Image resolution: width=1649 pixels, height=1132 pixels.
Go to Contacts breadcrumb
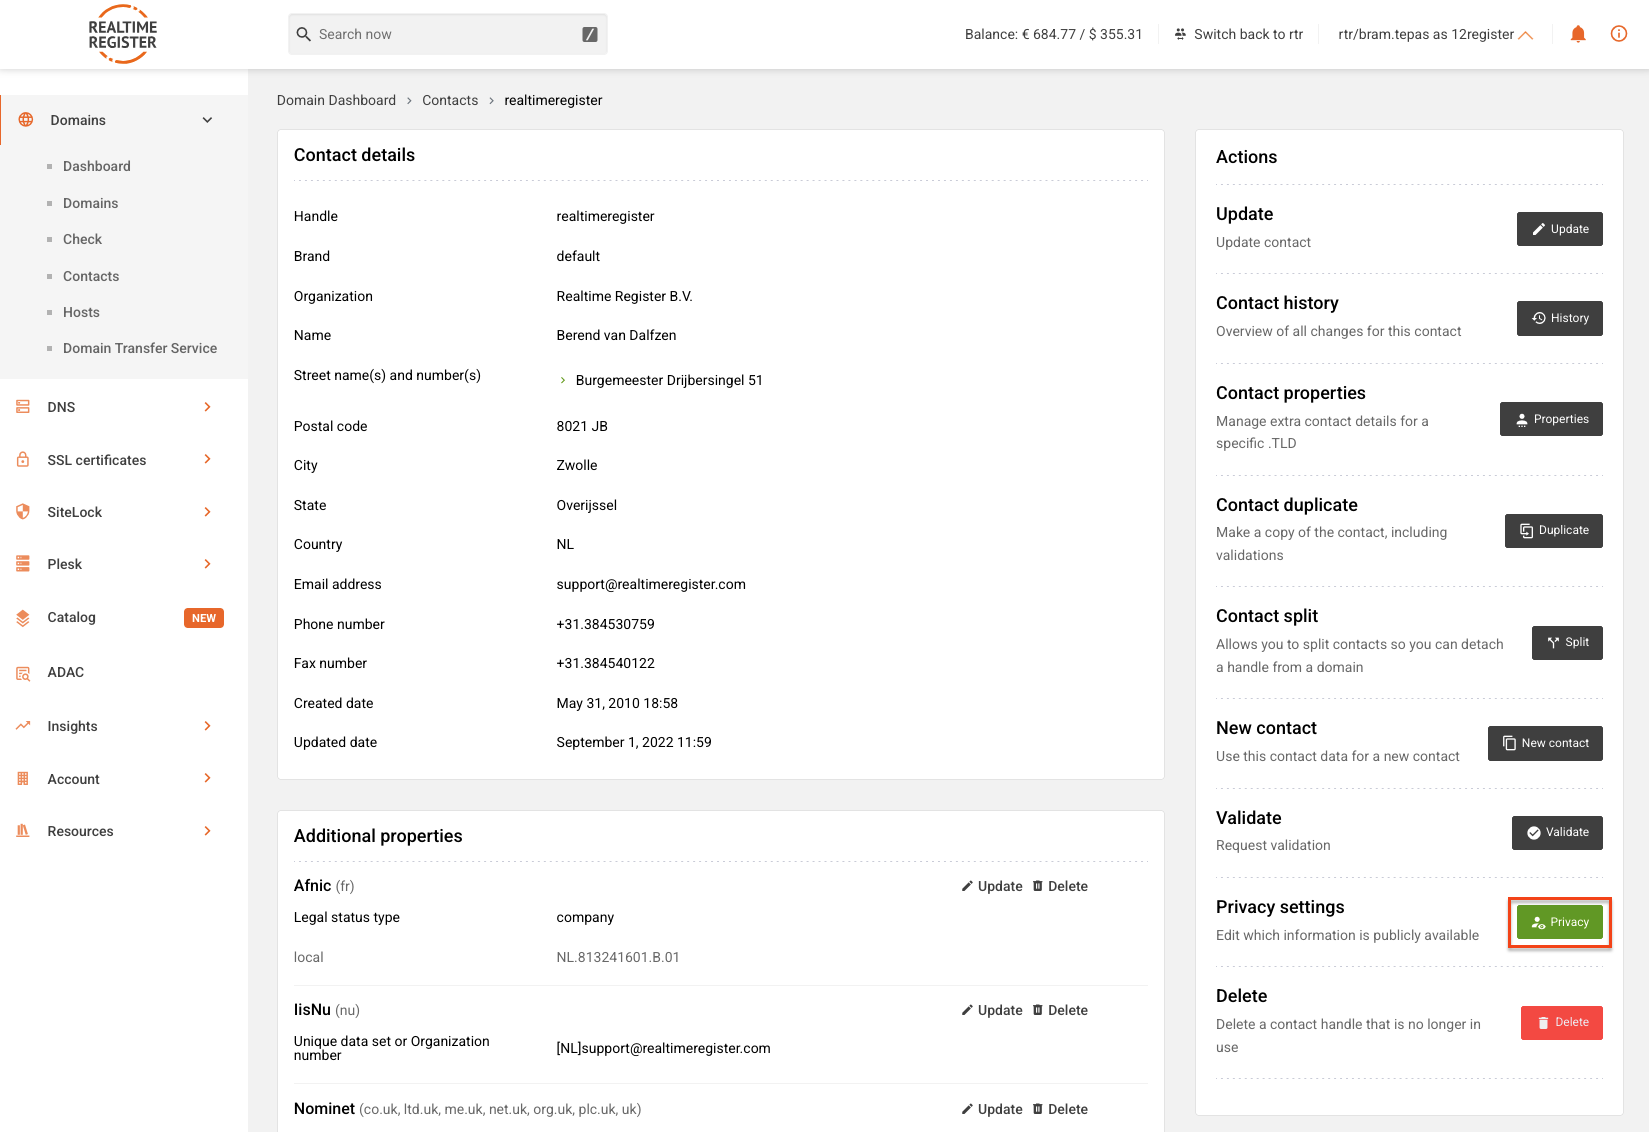pos(450,100)
